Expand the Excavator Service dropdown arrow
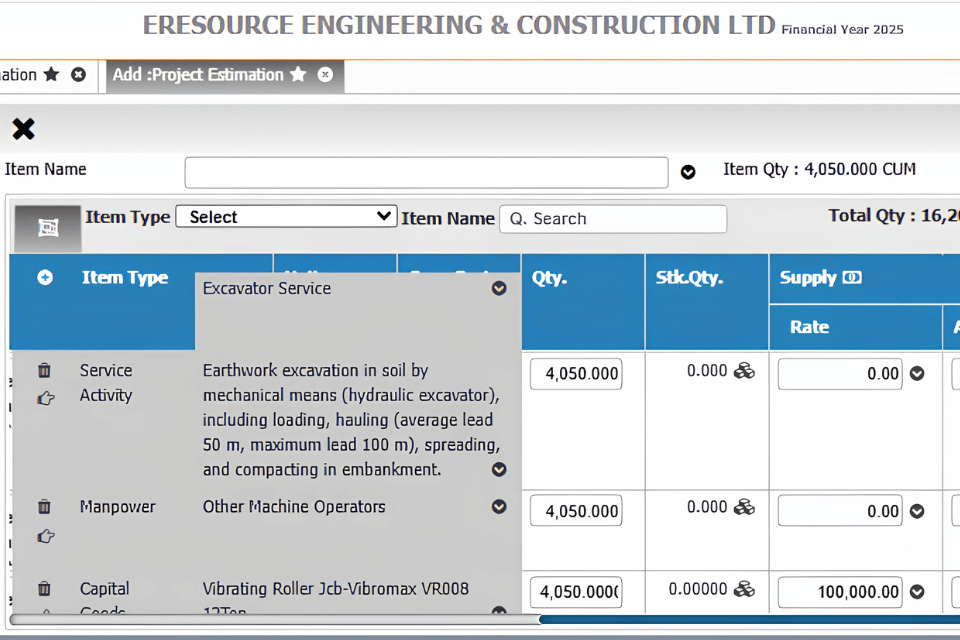 click(499, 288)
